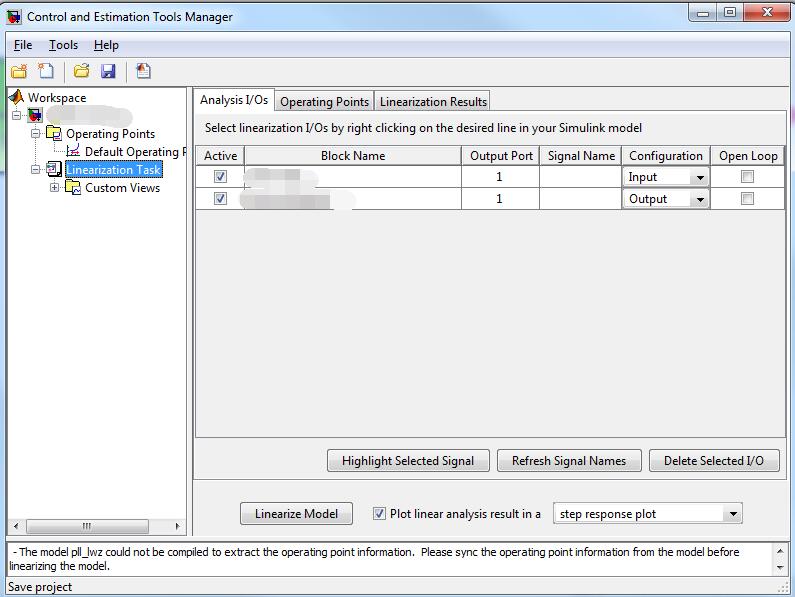
Task: Click the Configuration column header
Action: click(666, 156)
